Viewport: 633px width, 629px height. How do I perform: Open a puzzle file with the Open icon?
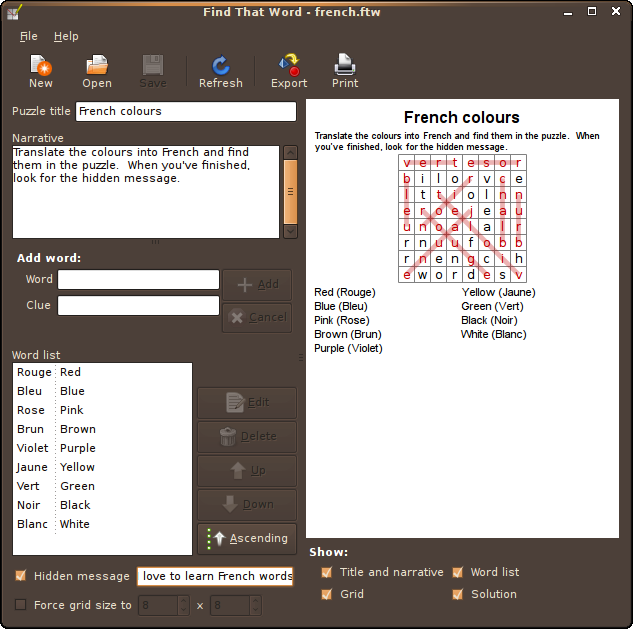97,65
